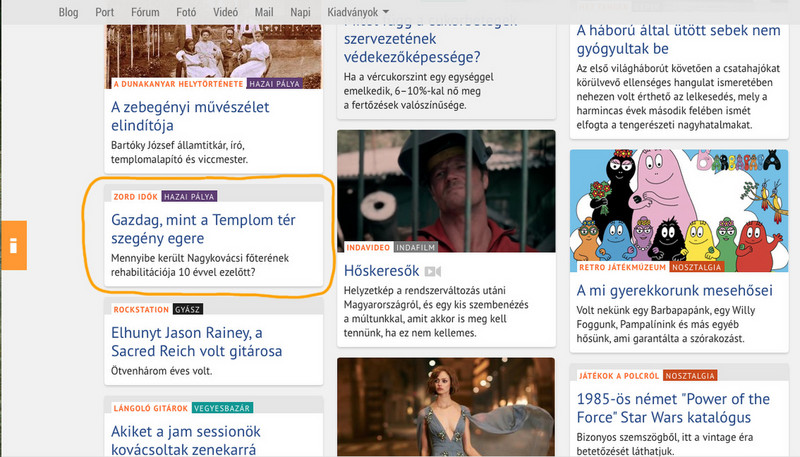Viewport: 800px width, 457px height.
Task: Open the Kiadványok dropdown menu
Action: 358,12
